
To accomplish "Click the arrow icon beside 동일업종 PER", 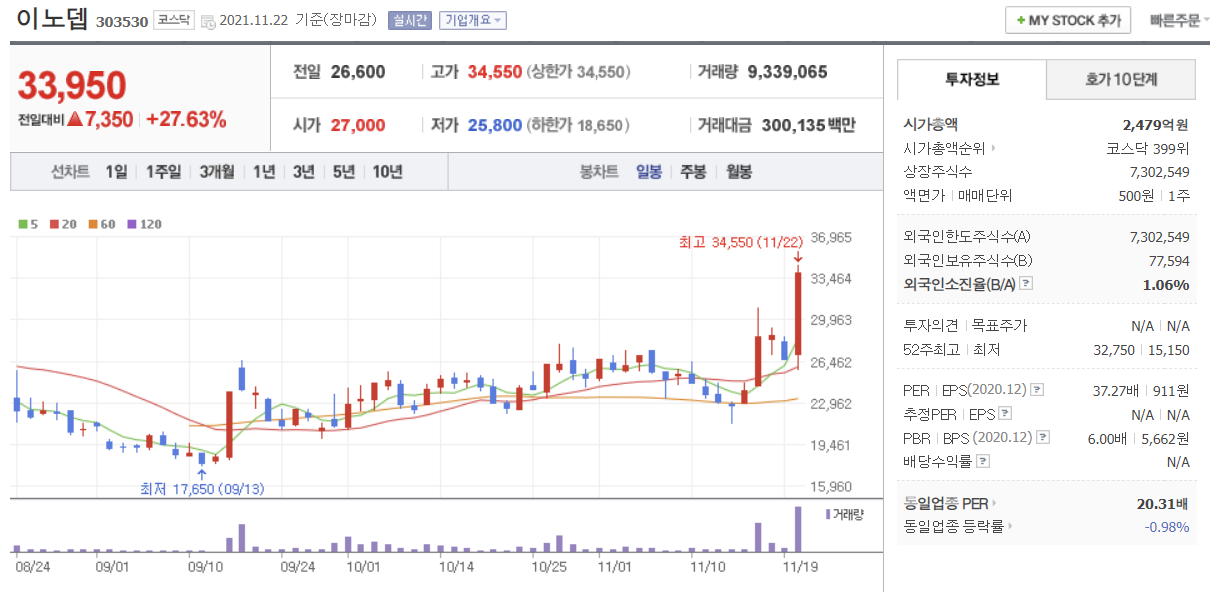I will pos(992,503).
